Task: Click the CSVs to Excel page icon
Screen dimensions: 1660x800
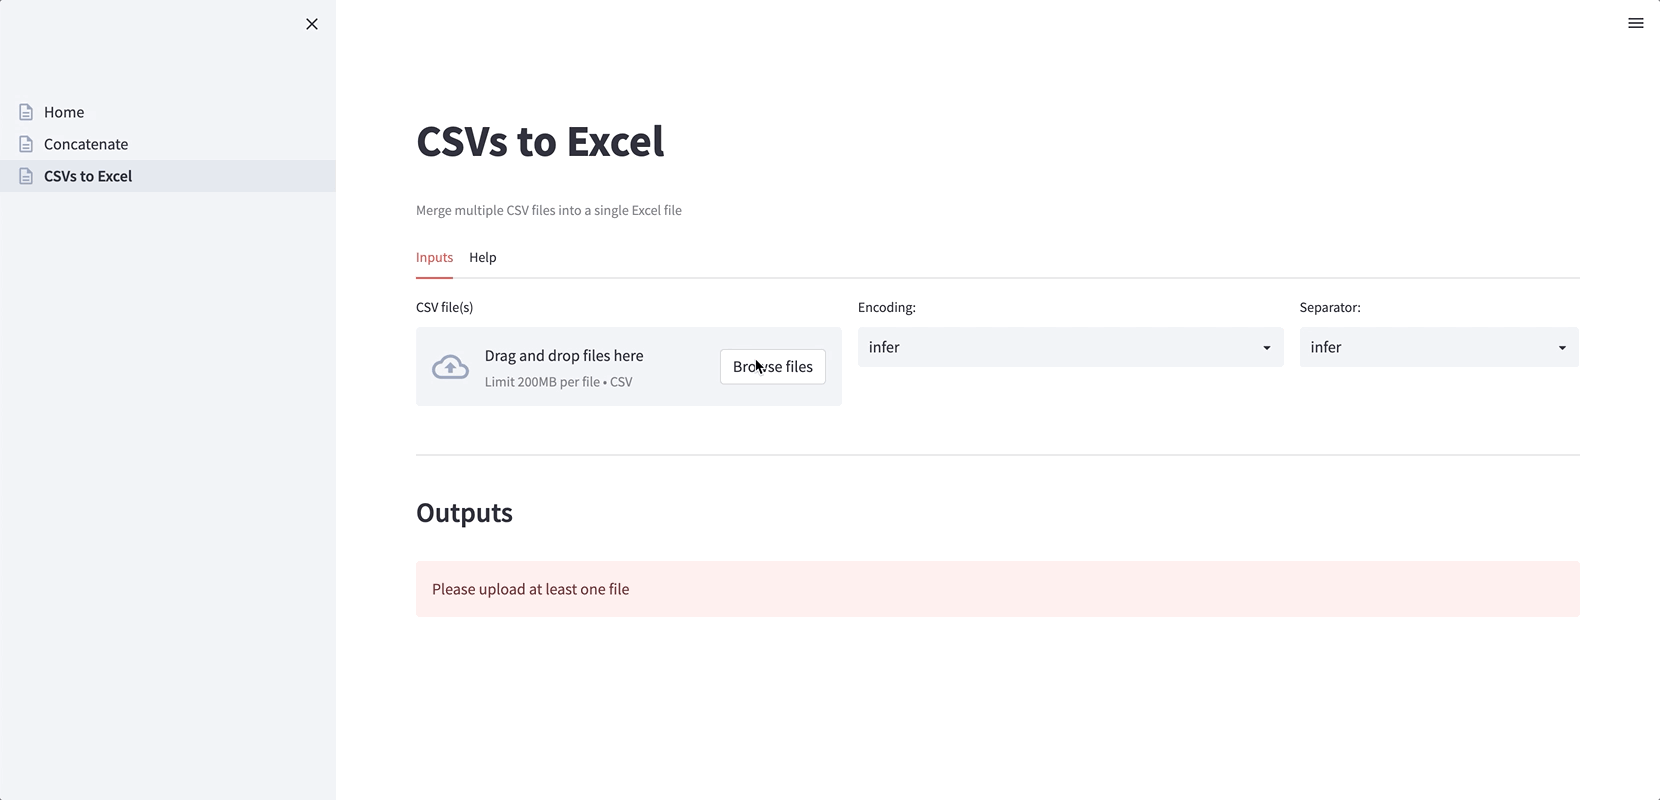Action: [23, 176]
